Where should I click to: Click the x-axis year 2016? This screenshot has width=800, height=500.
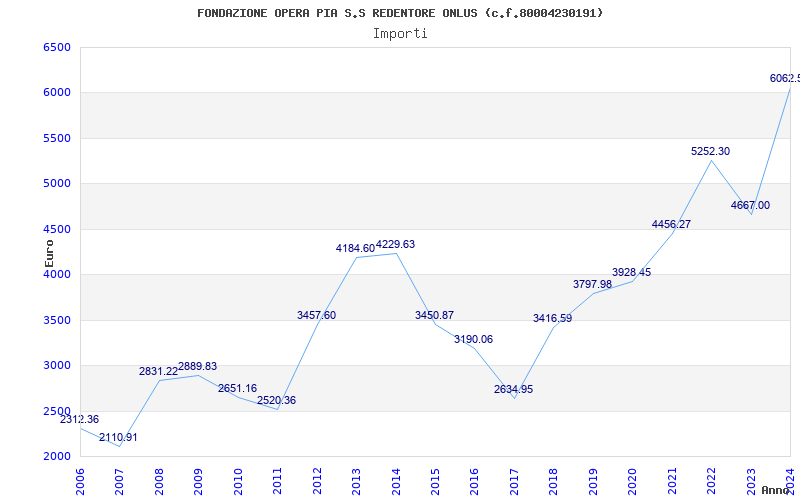click(x=474, y=482)
